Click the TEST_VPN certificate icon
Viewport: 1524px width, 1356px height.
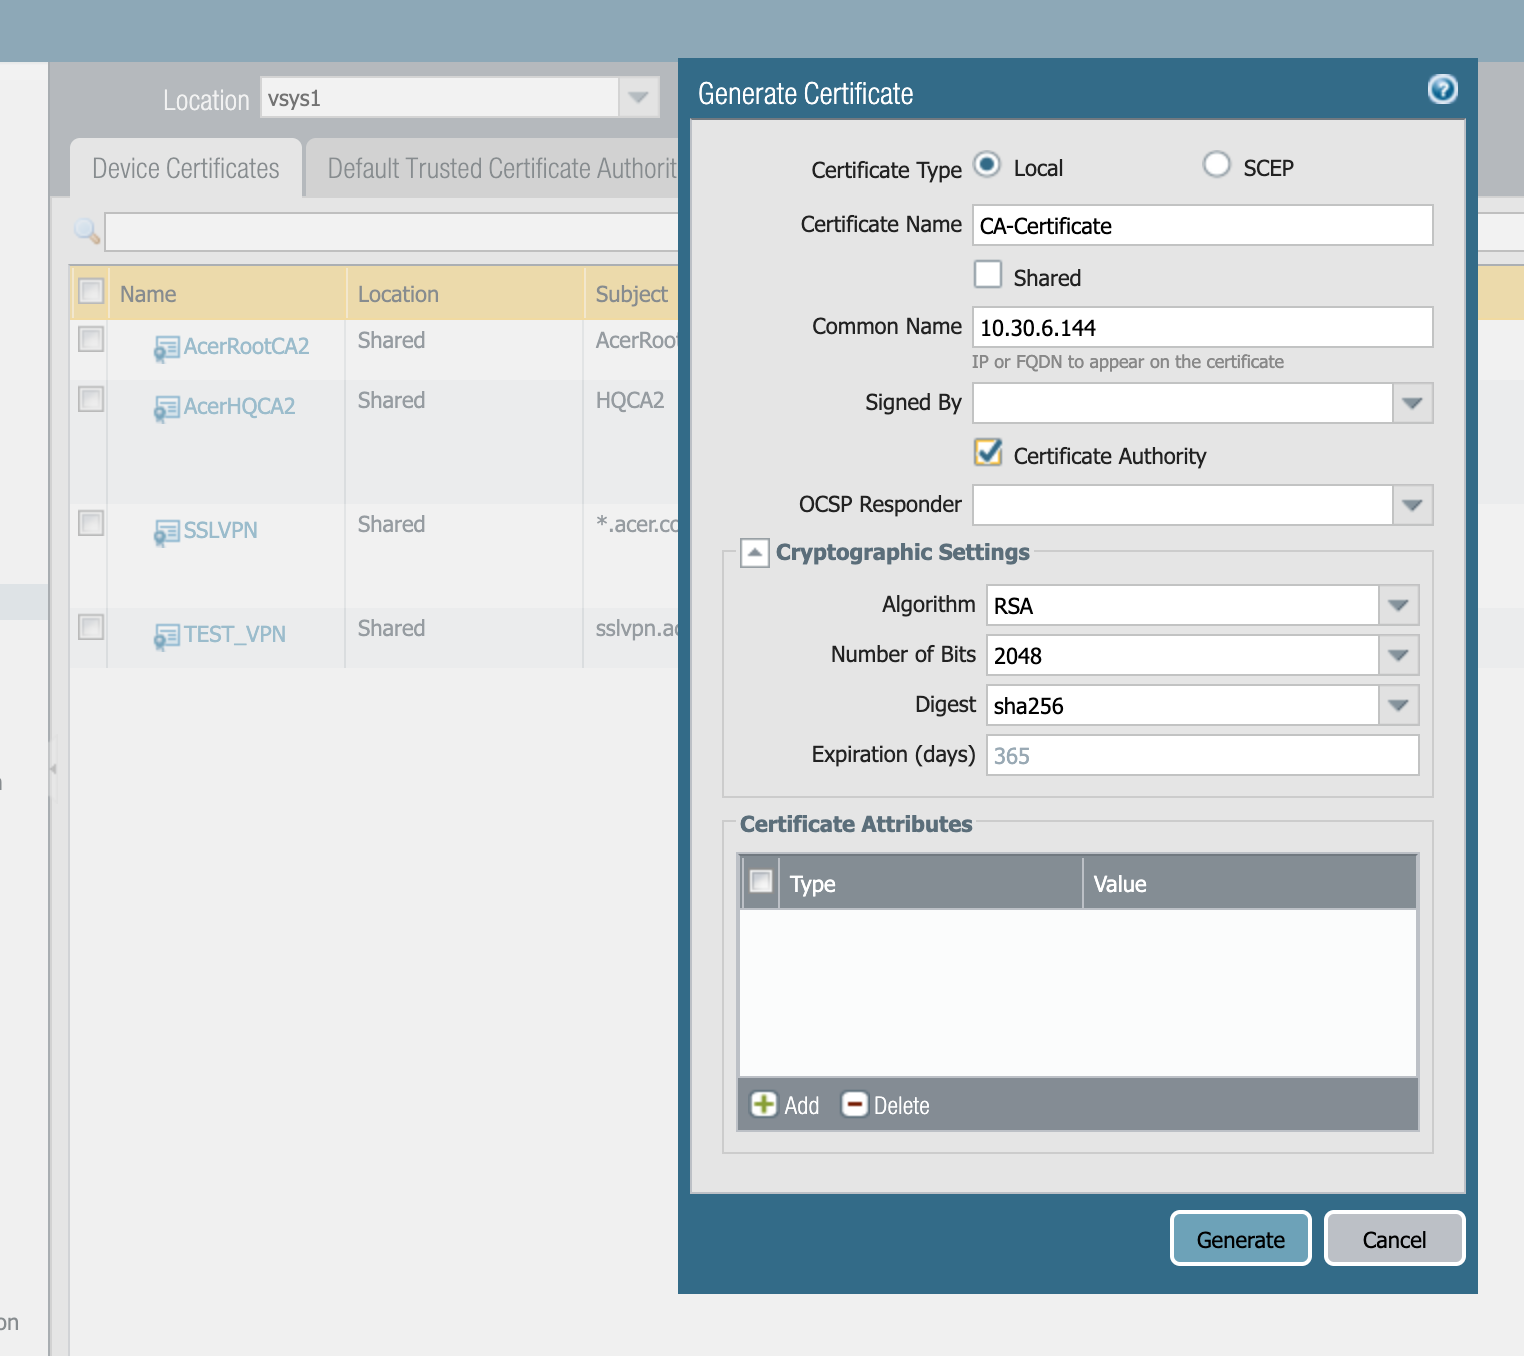(x=166, y=636)
